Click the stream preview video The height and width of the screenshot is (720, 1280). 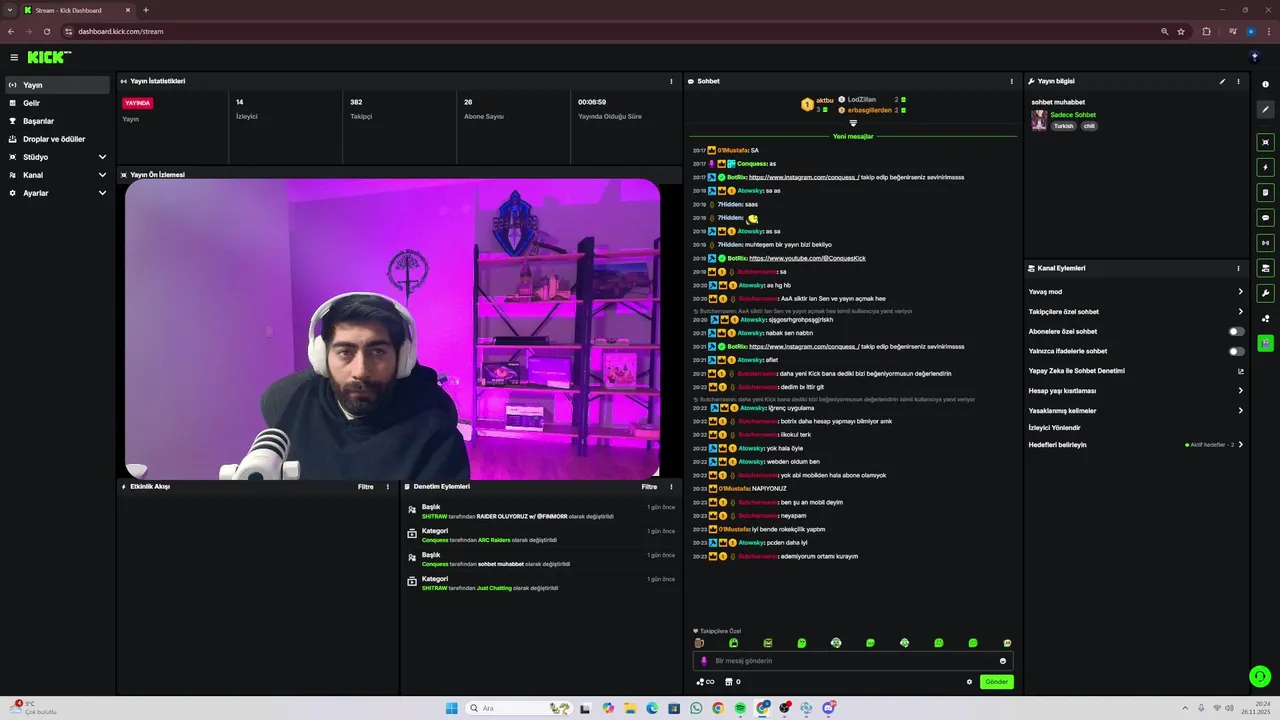pos(392,329)
